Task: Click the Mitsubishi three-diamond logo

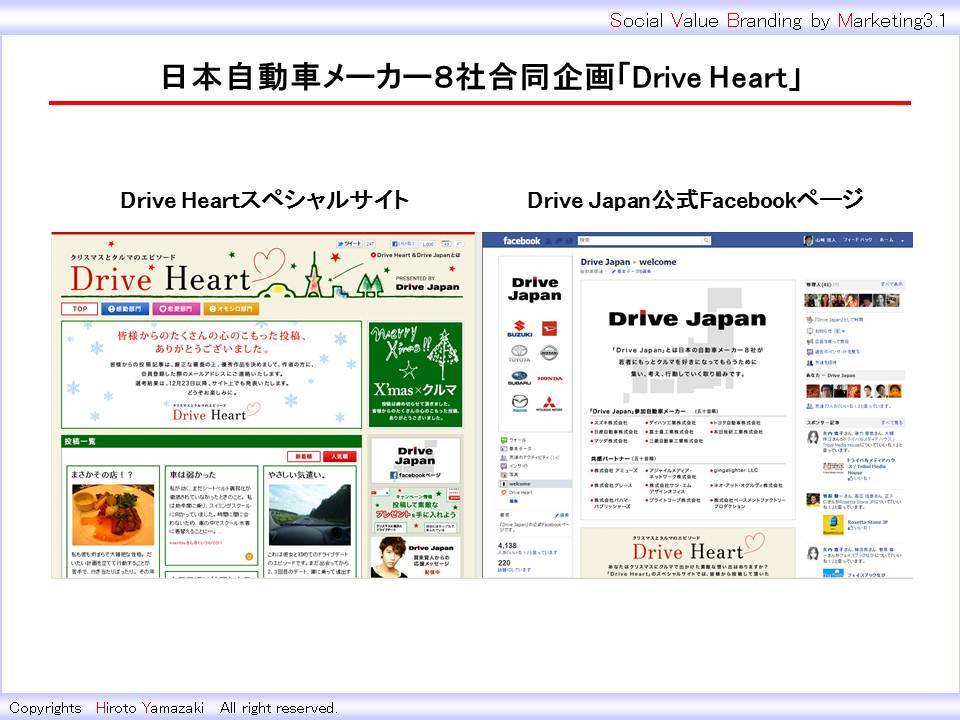Action: click(549, 403)
